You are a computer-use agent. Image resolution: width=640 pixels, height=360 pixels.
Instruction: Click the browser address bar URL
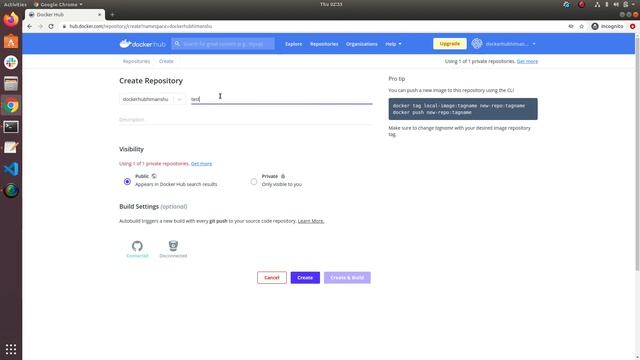(x=140, y=26)
